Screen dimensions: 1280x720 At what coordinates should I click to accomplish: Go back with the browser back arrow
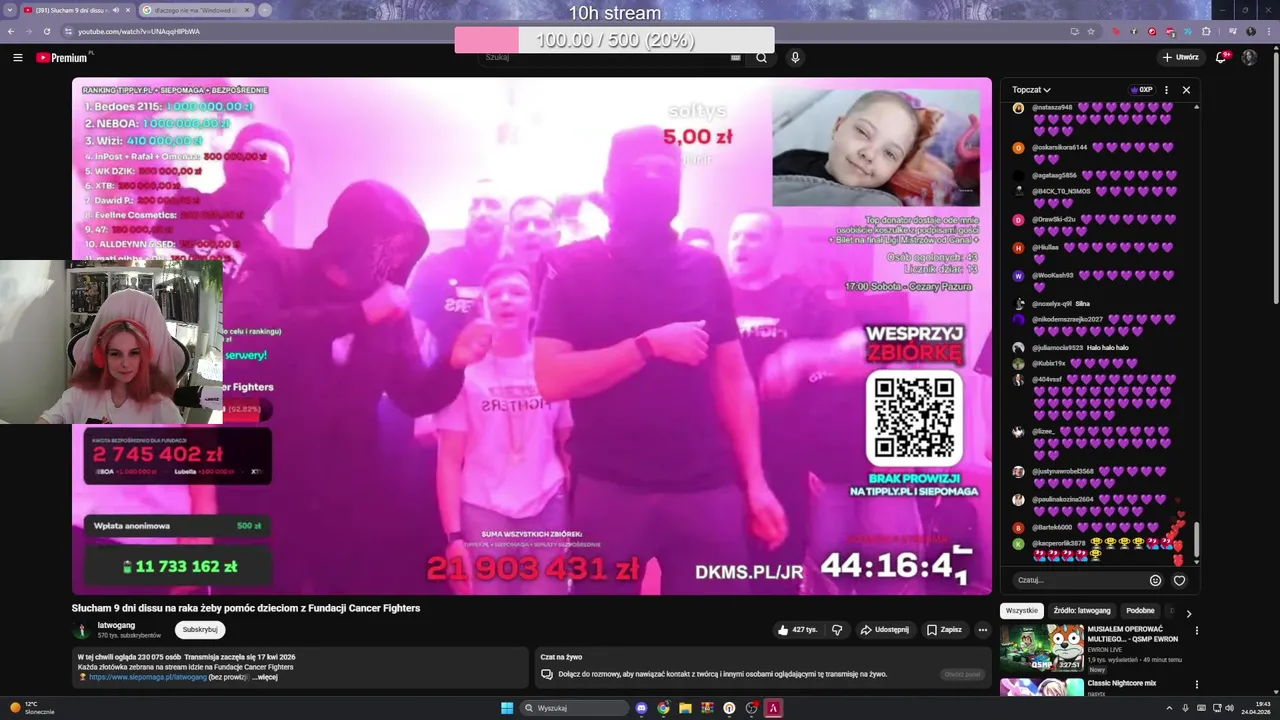pyautogui.click(x=11, y=31)
